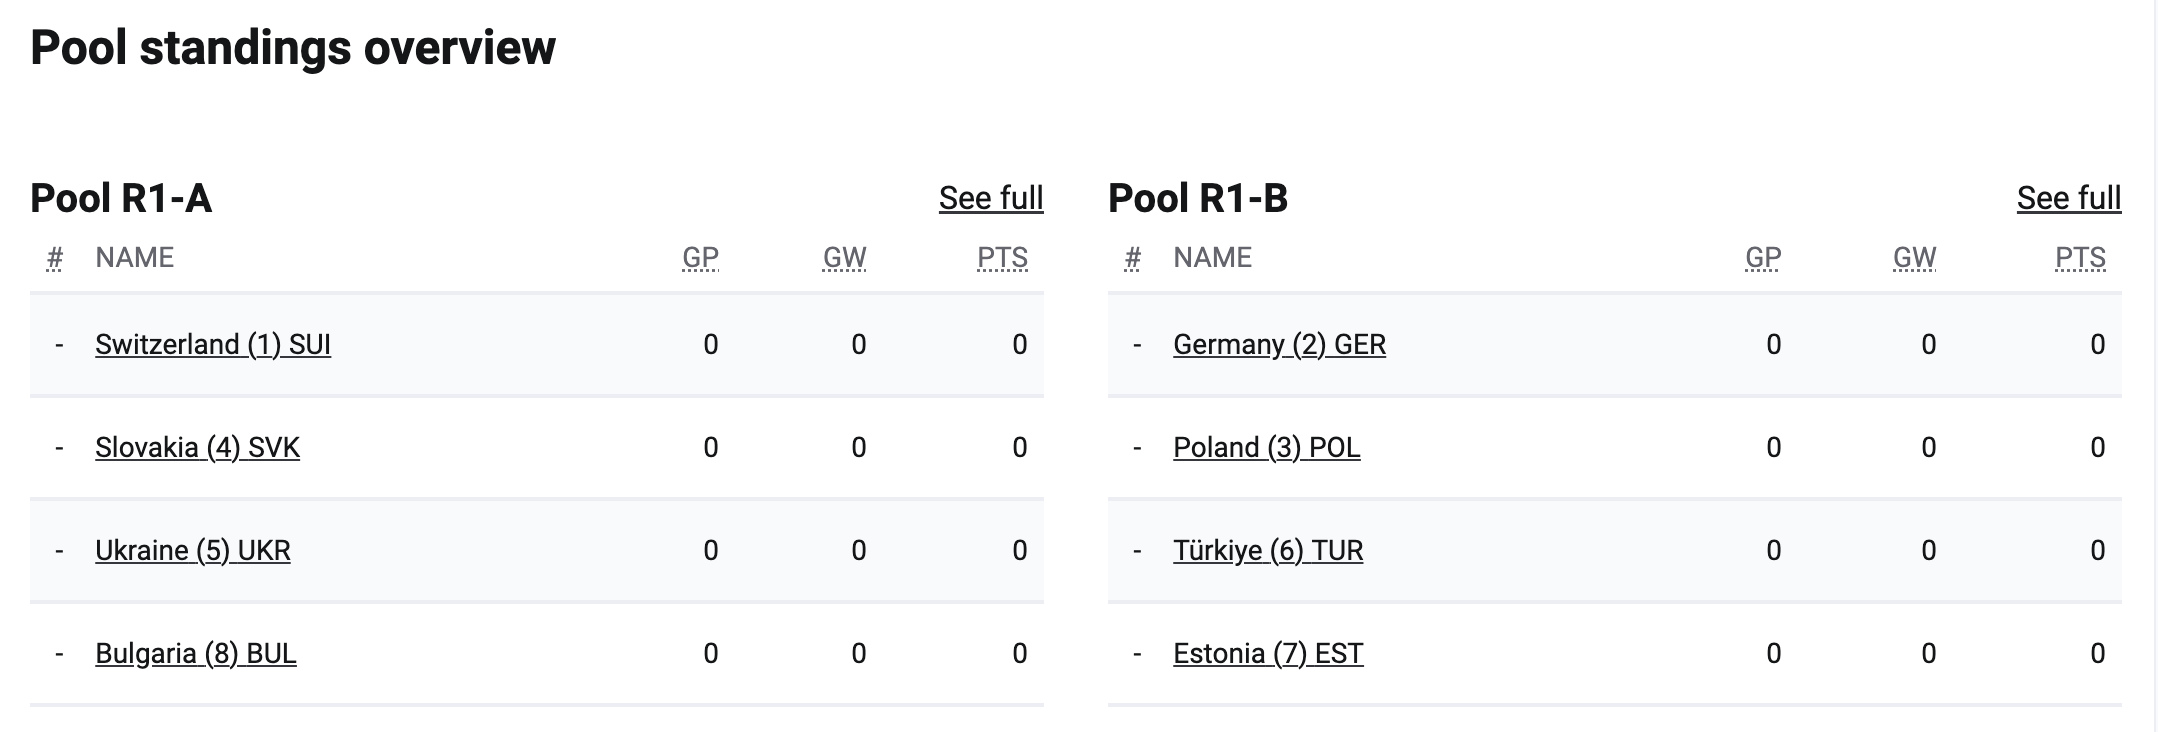
Task: Click PTS column header in Pool R1-B
Action: [x=2080, y=258]
